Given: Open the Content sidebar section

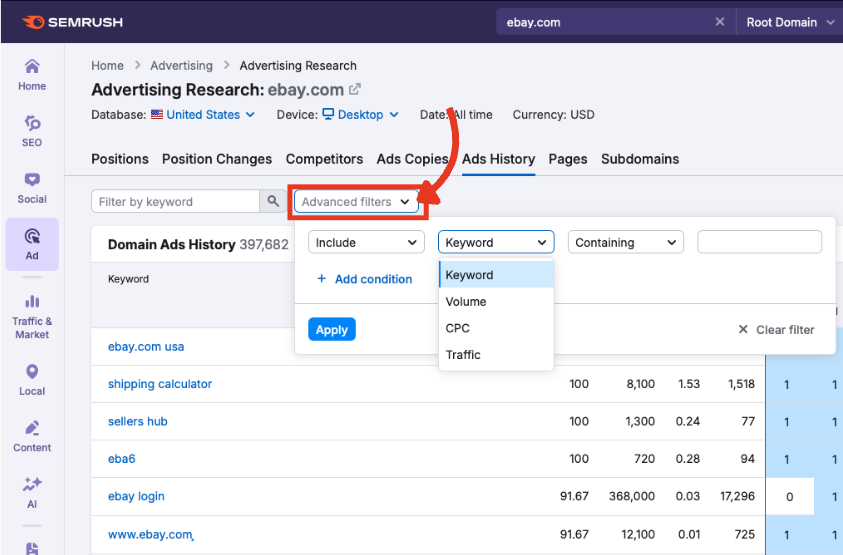Looking at the screenshot, I should click(32, 436).
